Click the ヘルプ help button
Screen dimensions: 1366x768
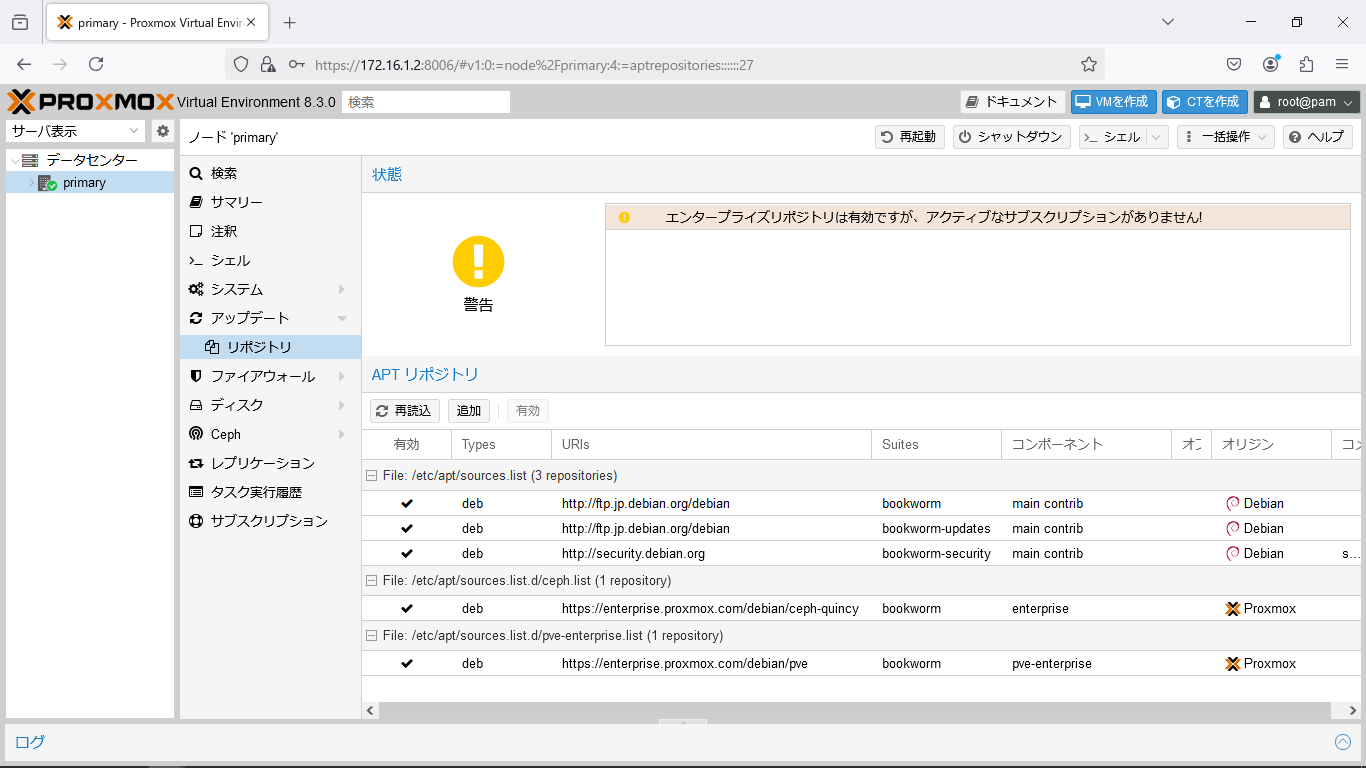tap(1317, 137)
